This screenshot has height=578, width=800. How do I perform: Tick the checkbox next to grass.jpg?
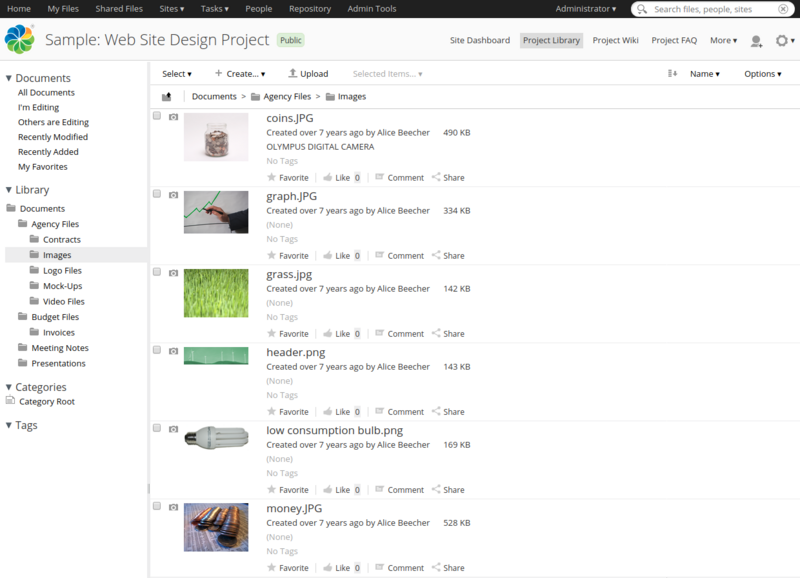154,270
